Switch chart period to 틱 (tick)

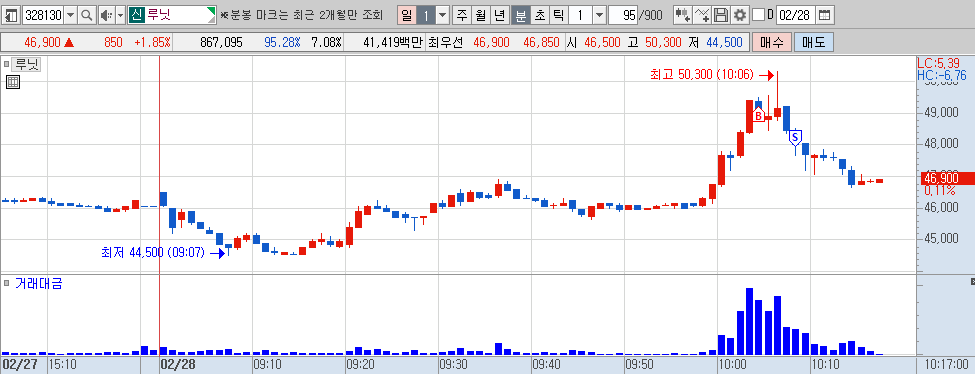pyautogui.click(x=558, y=15)
